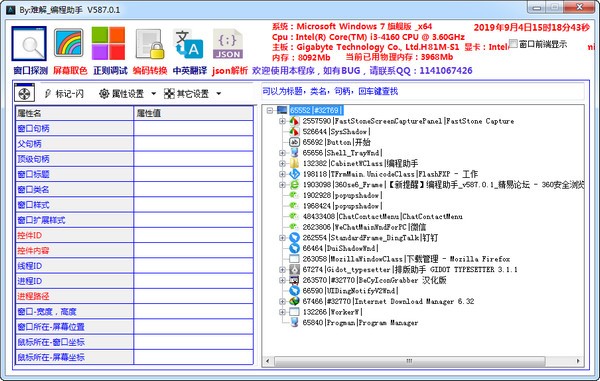Expand the FastStone Capture tree node
The height and width of the screenshot is (381, 600).
click(282, 121)
